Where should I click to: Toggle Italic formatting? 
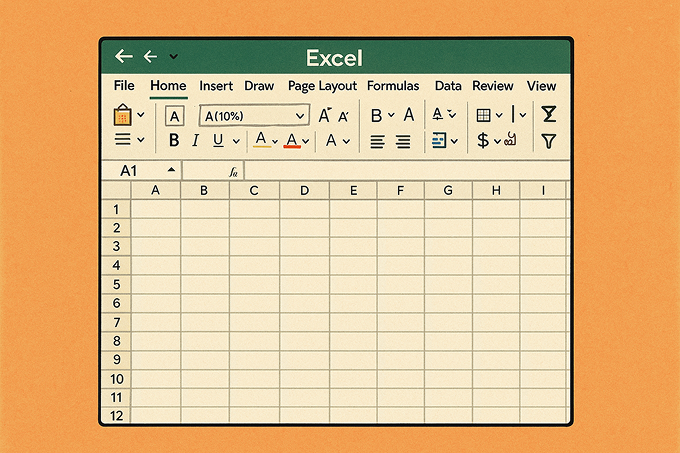pyautogui.click(x=196, y=140)
